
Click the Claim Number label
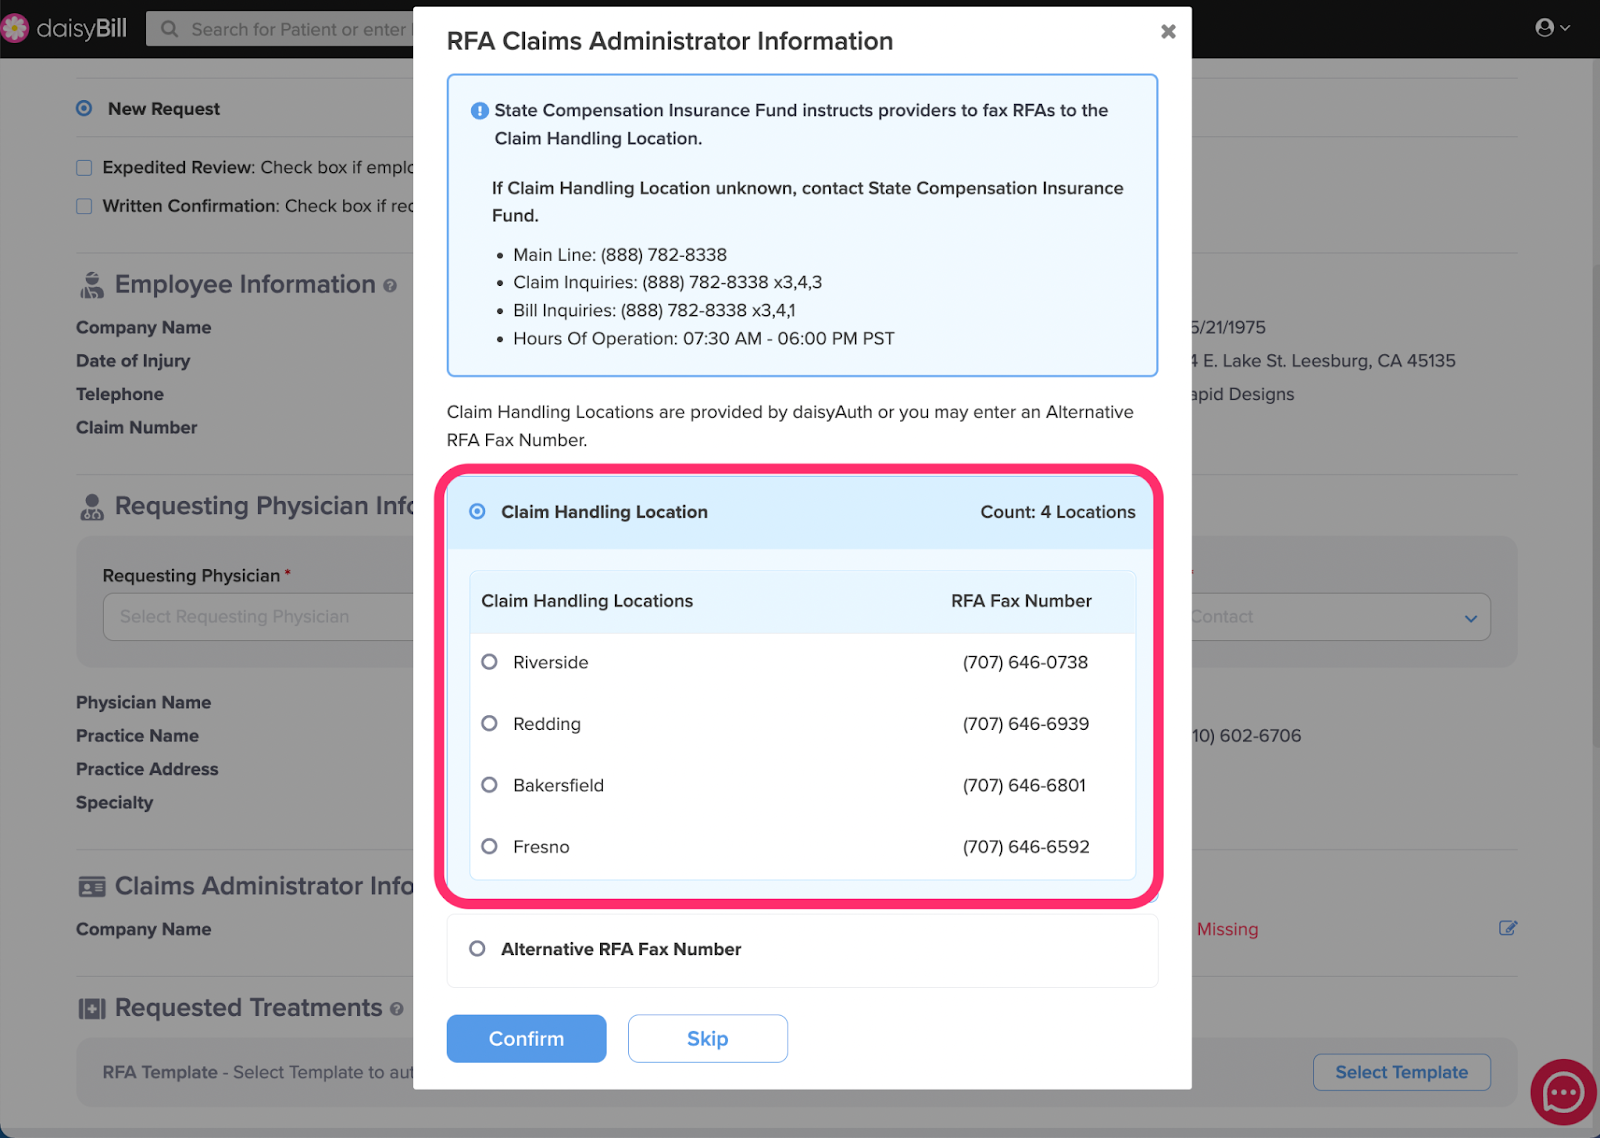coord(137,428)
